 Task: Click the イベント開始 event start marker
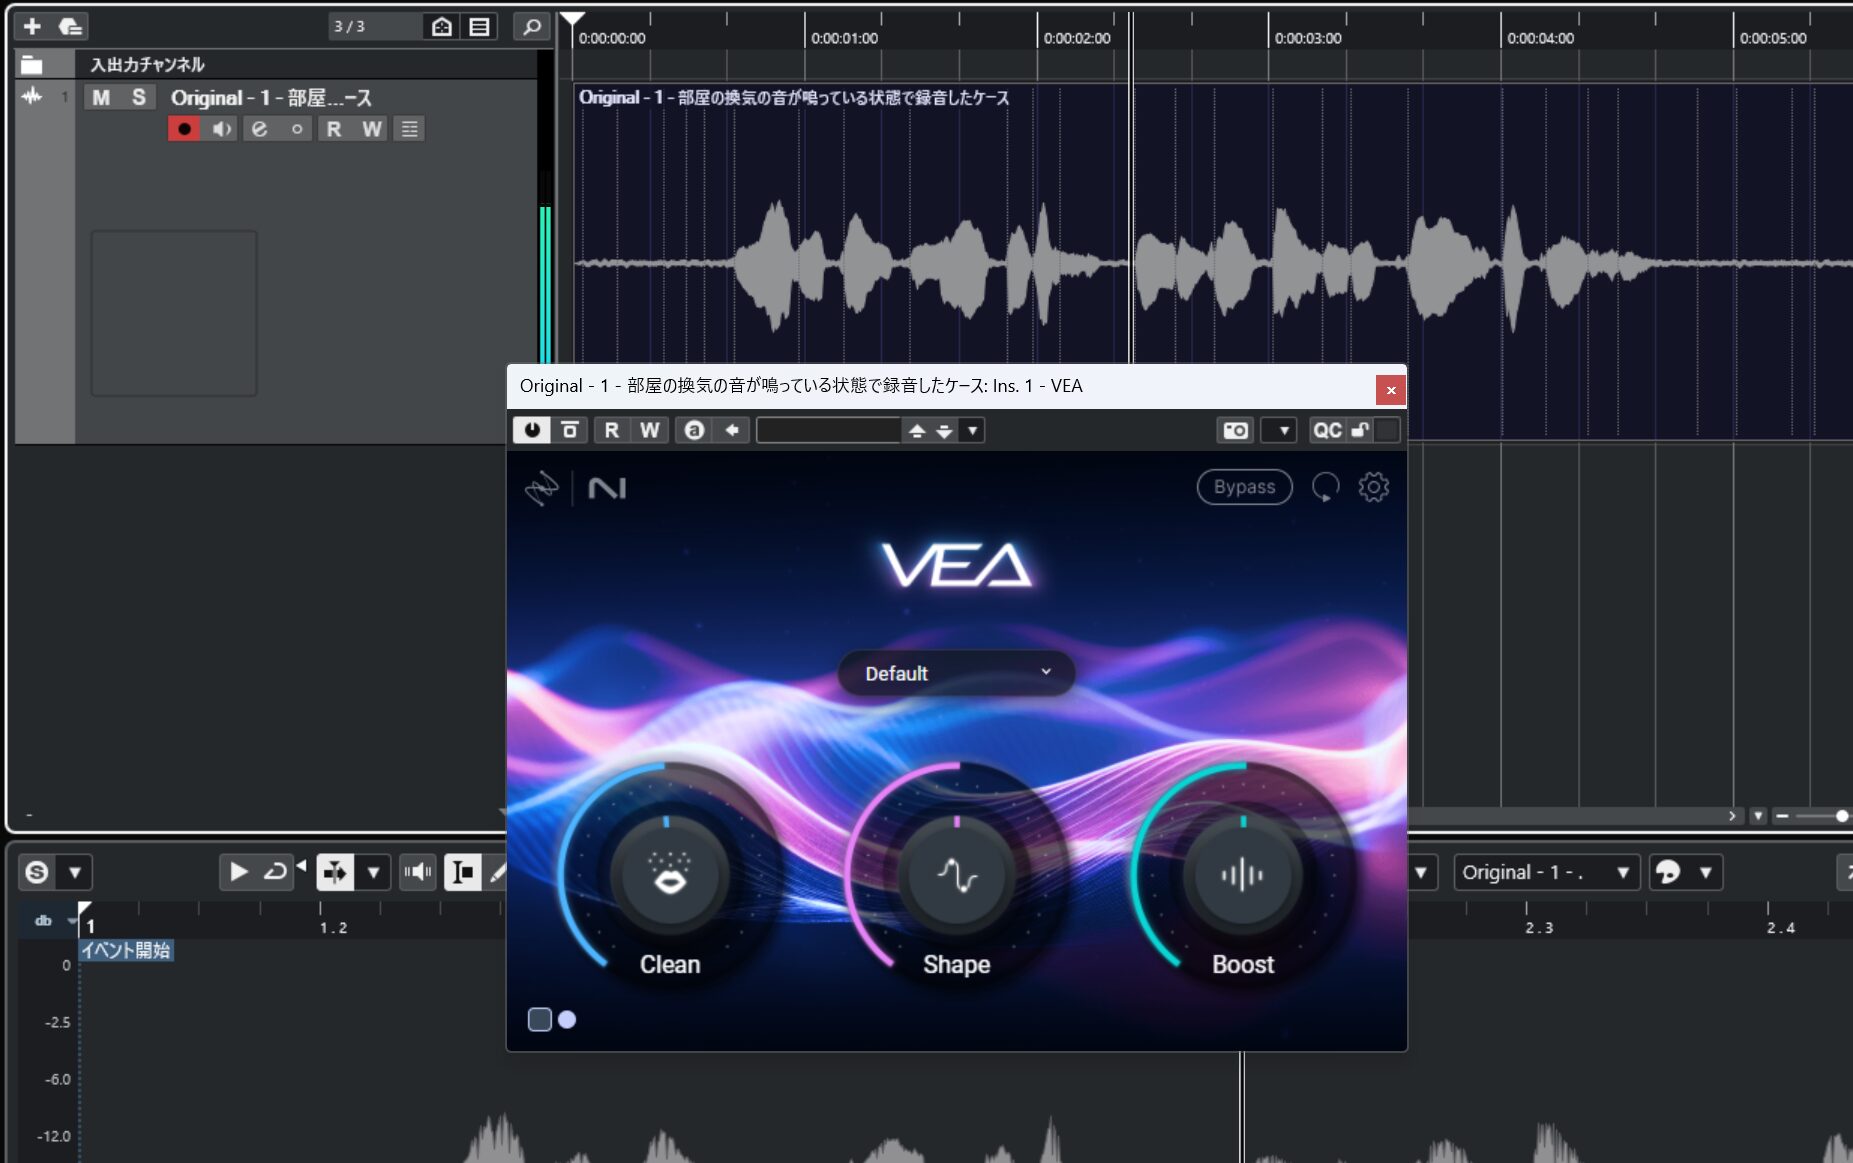tap(126, 950)
